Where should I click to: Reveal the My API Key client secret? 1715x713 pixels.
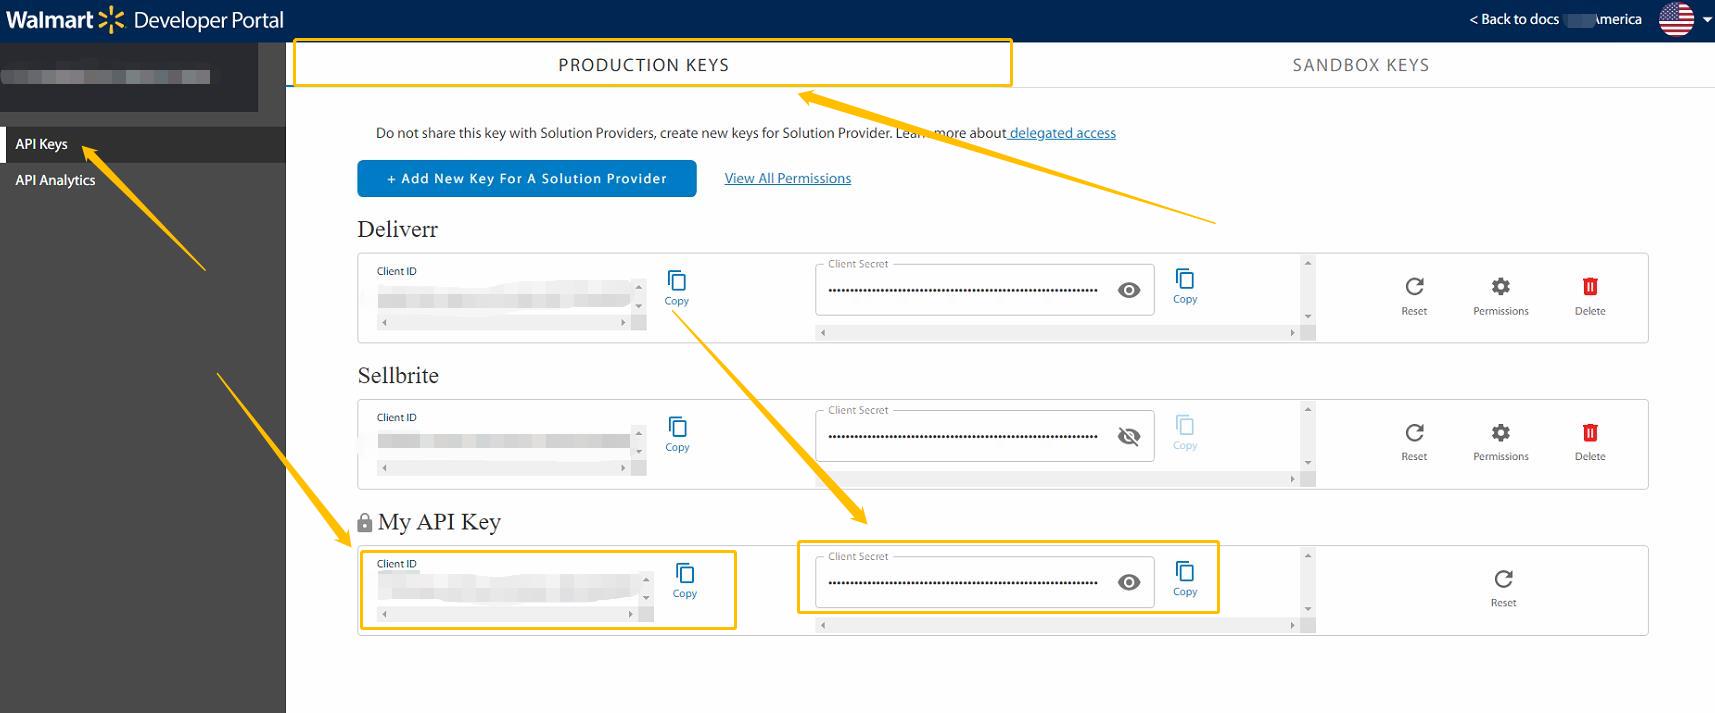[1129, 582]
